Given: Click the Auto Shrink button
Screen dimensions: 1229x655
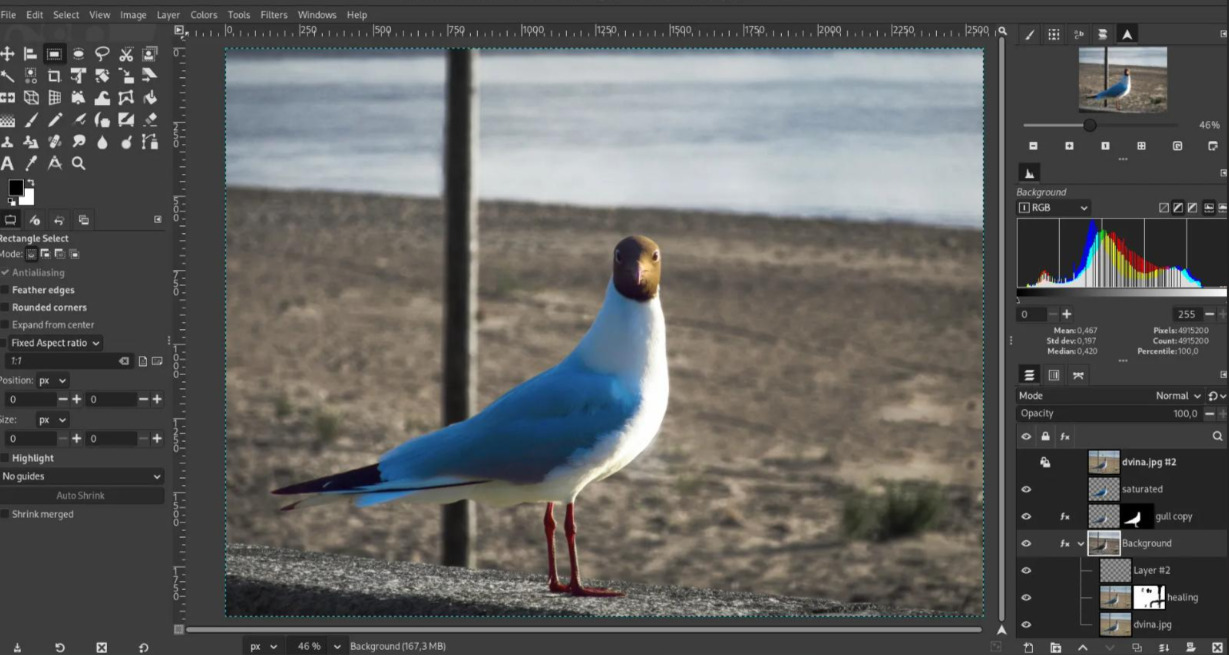Looking at the screenshot, I should pos(81,496).
